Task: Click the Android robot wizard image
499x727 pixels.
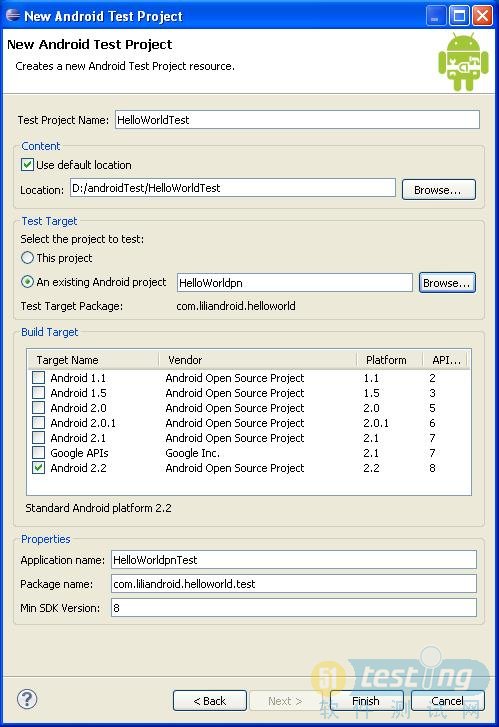Action: tap(463, 62)
